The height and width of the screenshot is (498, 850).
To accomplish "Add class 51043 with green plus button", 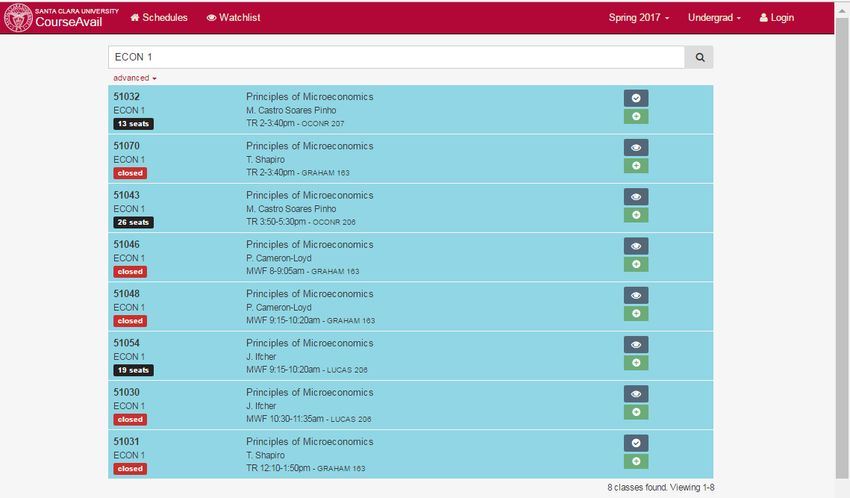I will tap(636, 215).
